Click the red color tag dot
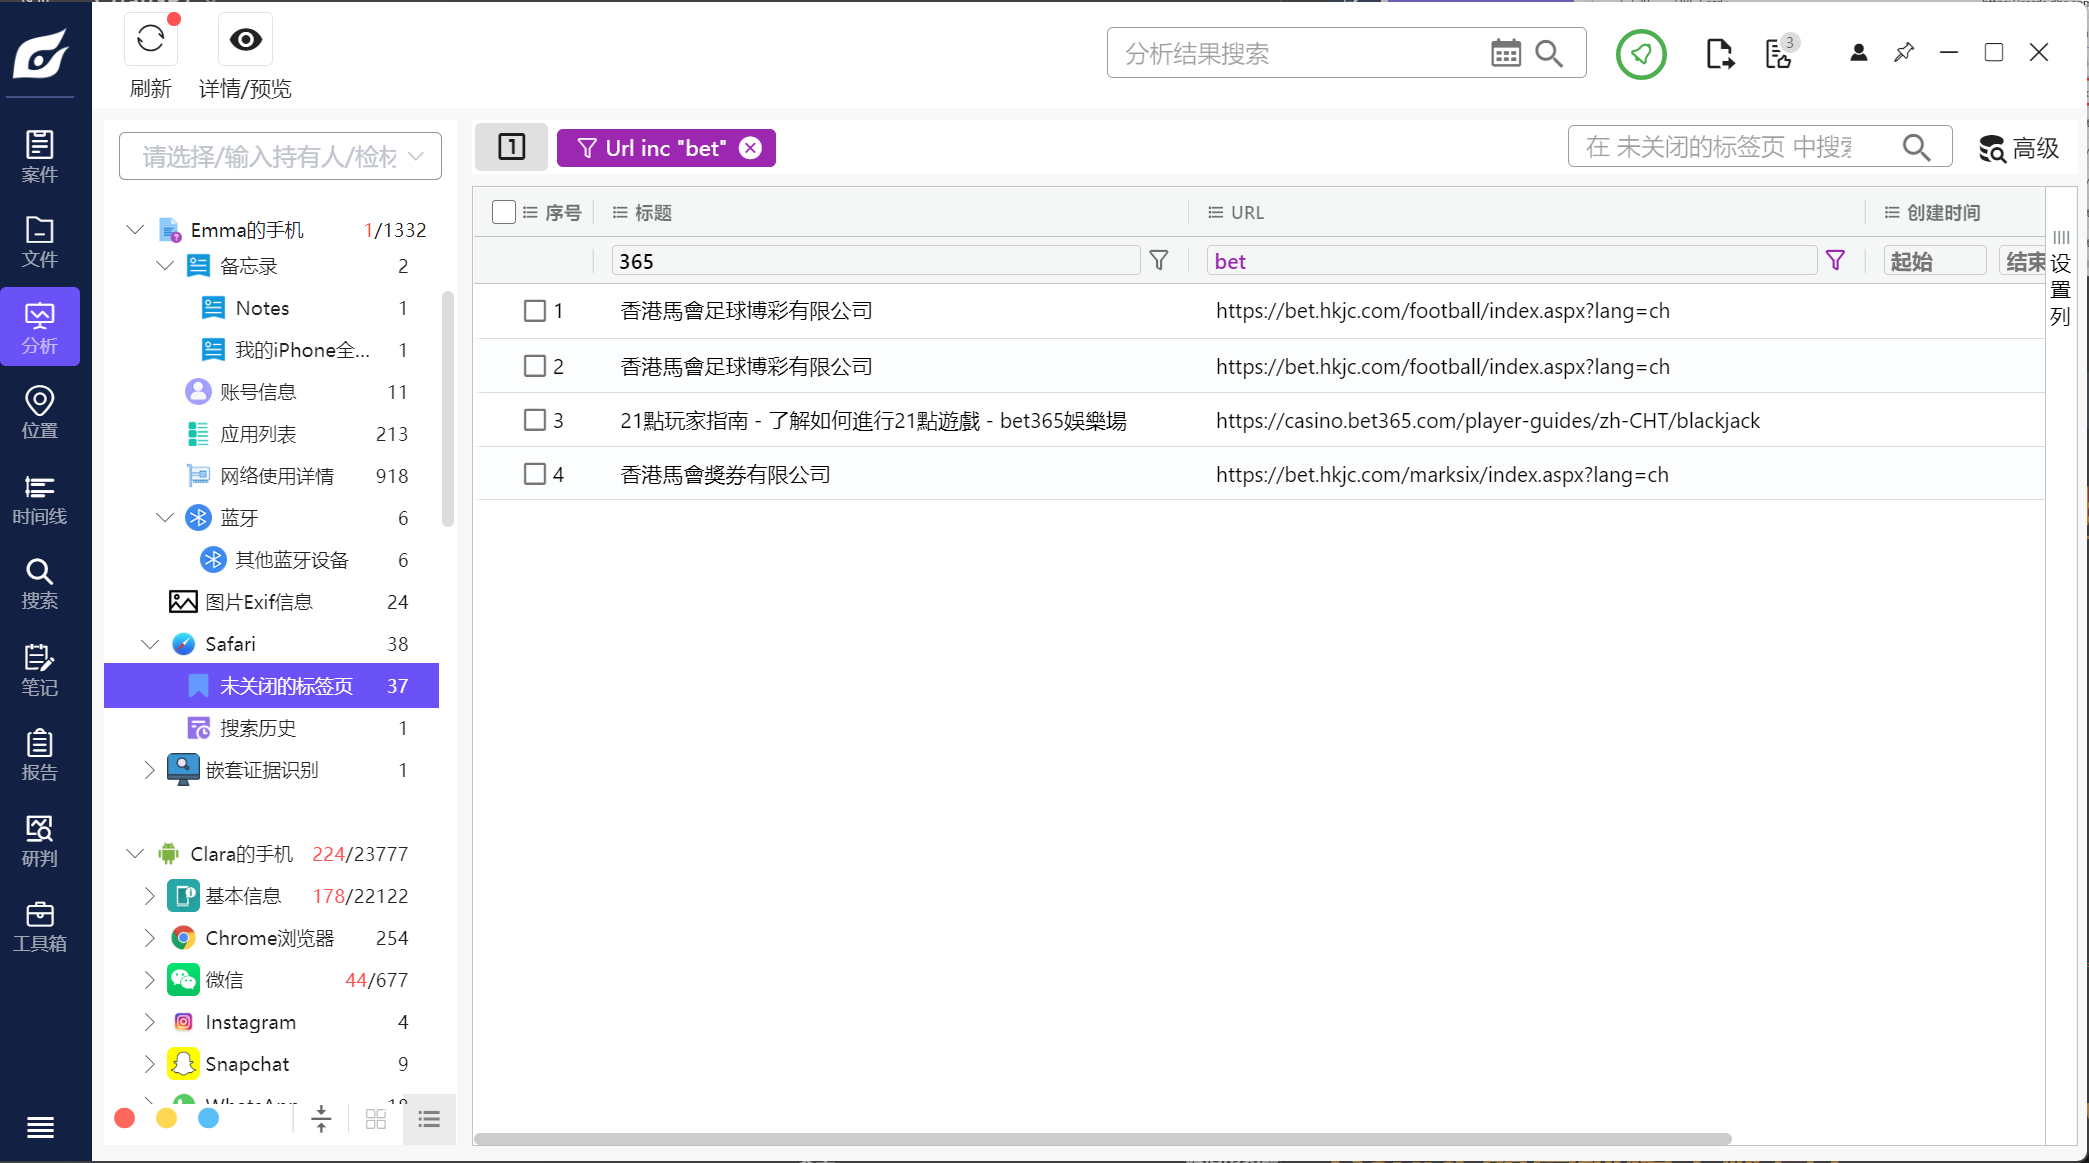This screenshot has width=2089, height=1163. click(125, 1118)
